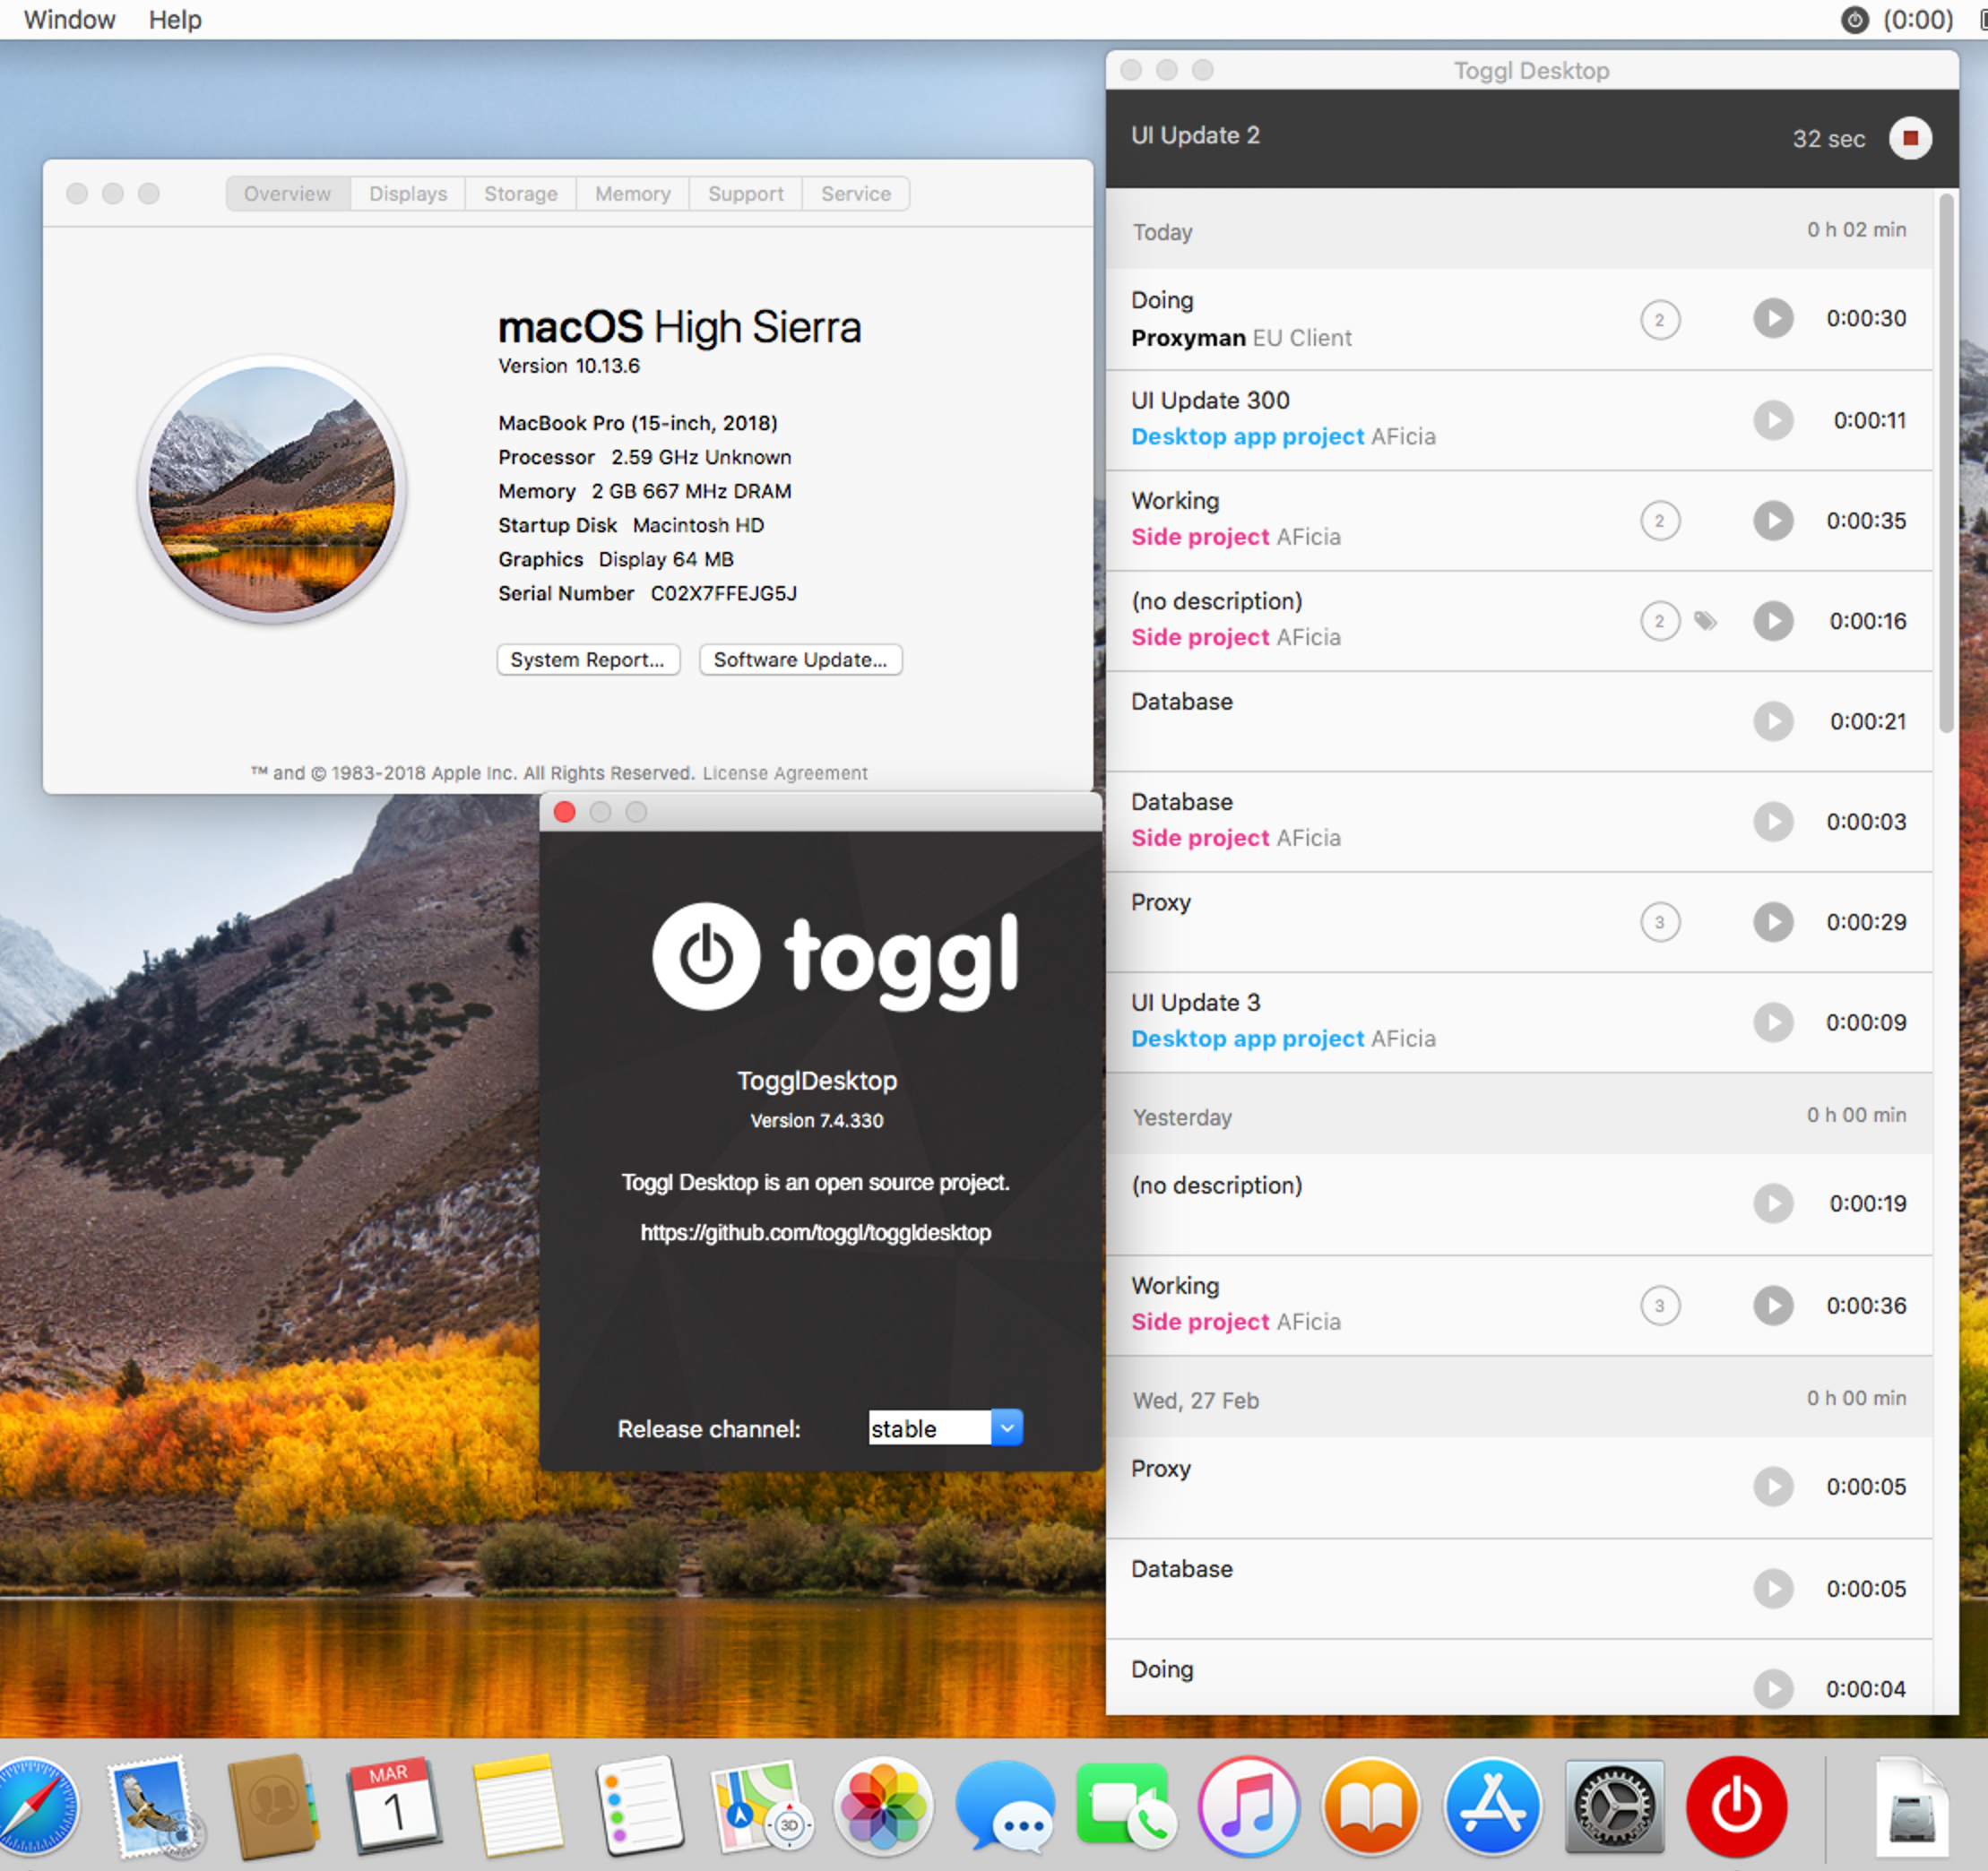Expand grouped Working 0:00:36 entries
The height and width of the screenshot is (1871, 1988).
click(1660, 1305)
